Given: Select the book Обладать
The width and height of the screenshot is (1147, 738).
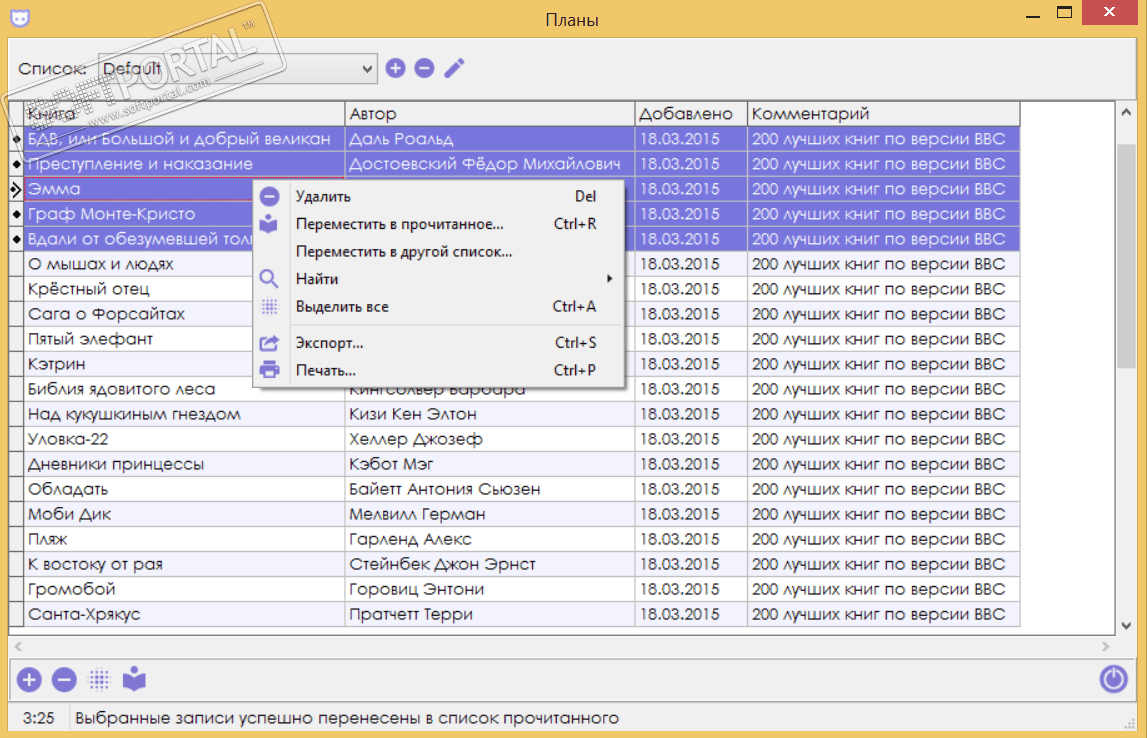Looking at the screenshot, I should [x=184, y=489].
